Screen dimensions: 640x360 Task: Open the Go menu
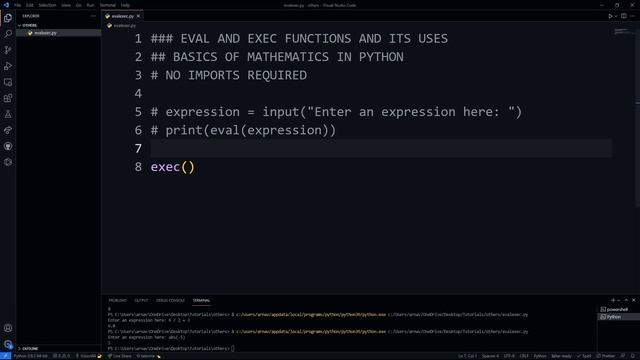point(78,5)
